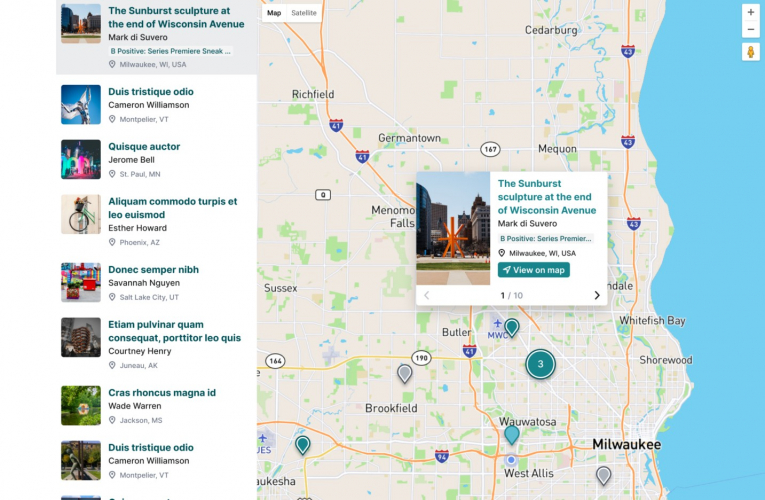This screenshot has width=765, height=500.
Task: Open the Sunburst sculpture list title
Action: (176, 17)
